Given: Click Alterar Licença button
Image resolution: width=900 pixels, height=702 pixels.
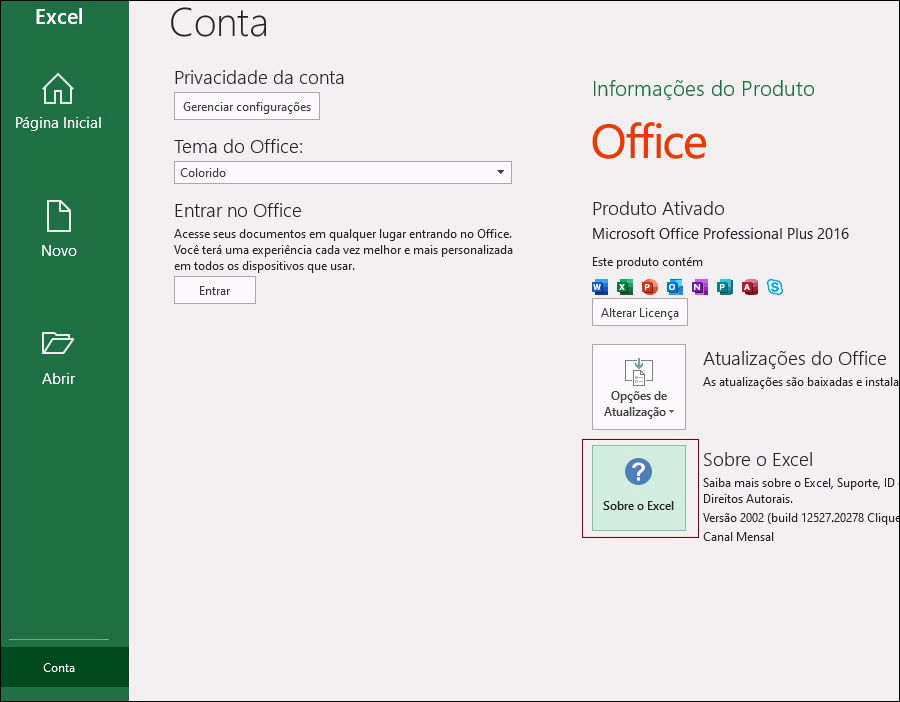Looking at the screenshot, I should (639, 312).
